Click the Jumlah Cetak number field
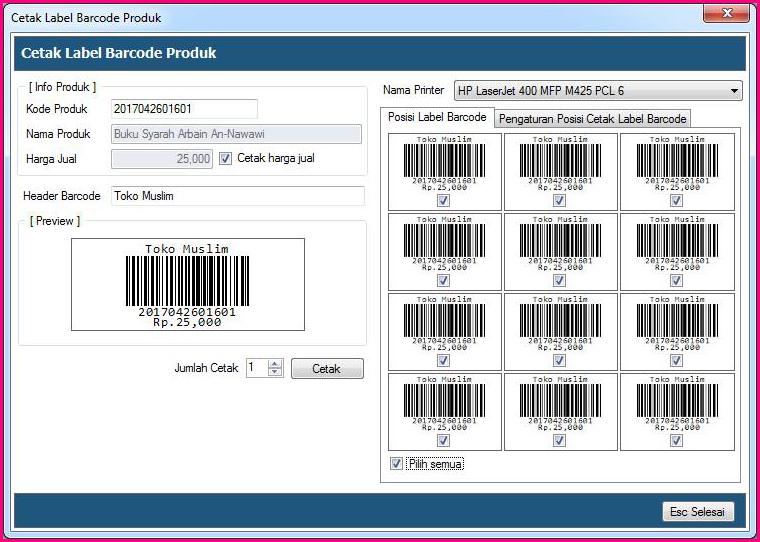This screenshot has height=542, width=760. click(255, 368)
